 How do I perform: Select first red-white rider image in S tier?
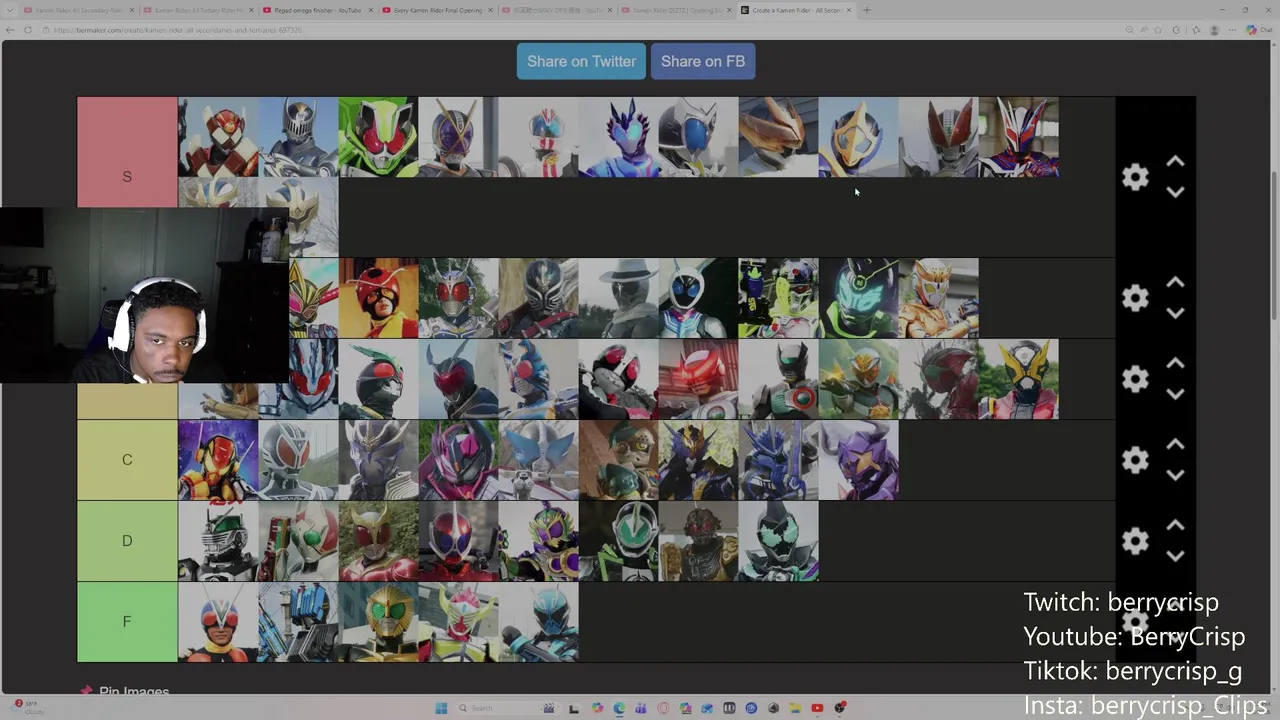218,137
